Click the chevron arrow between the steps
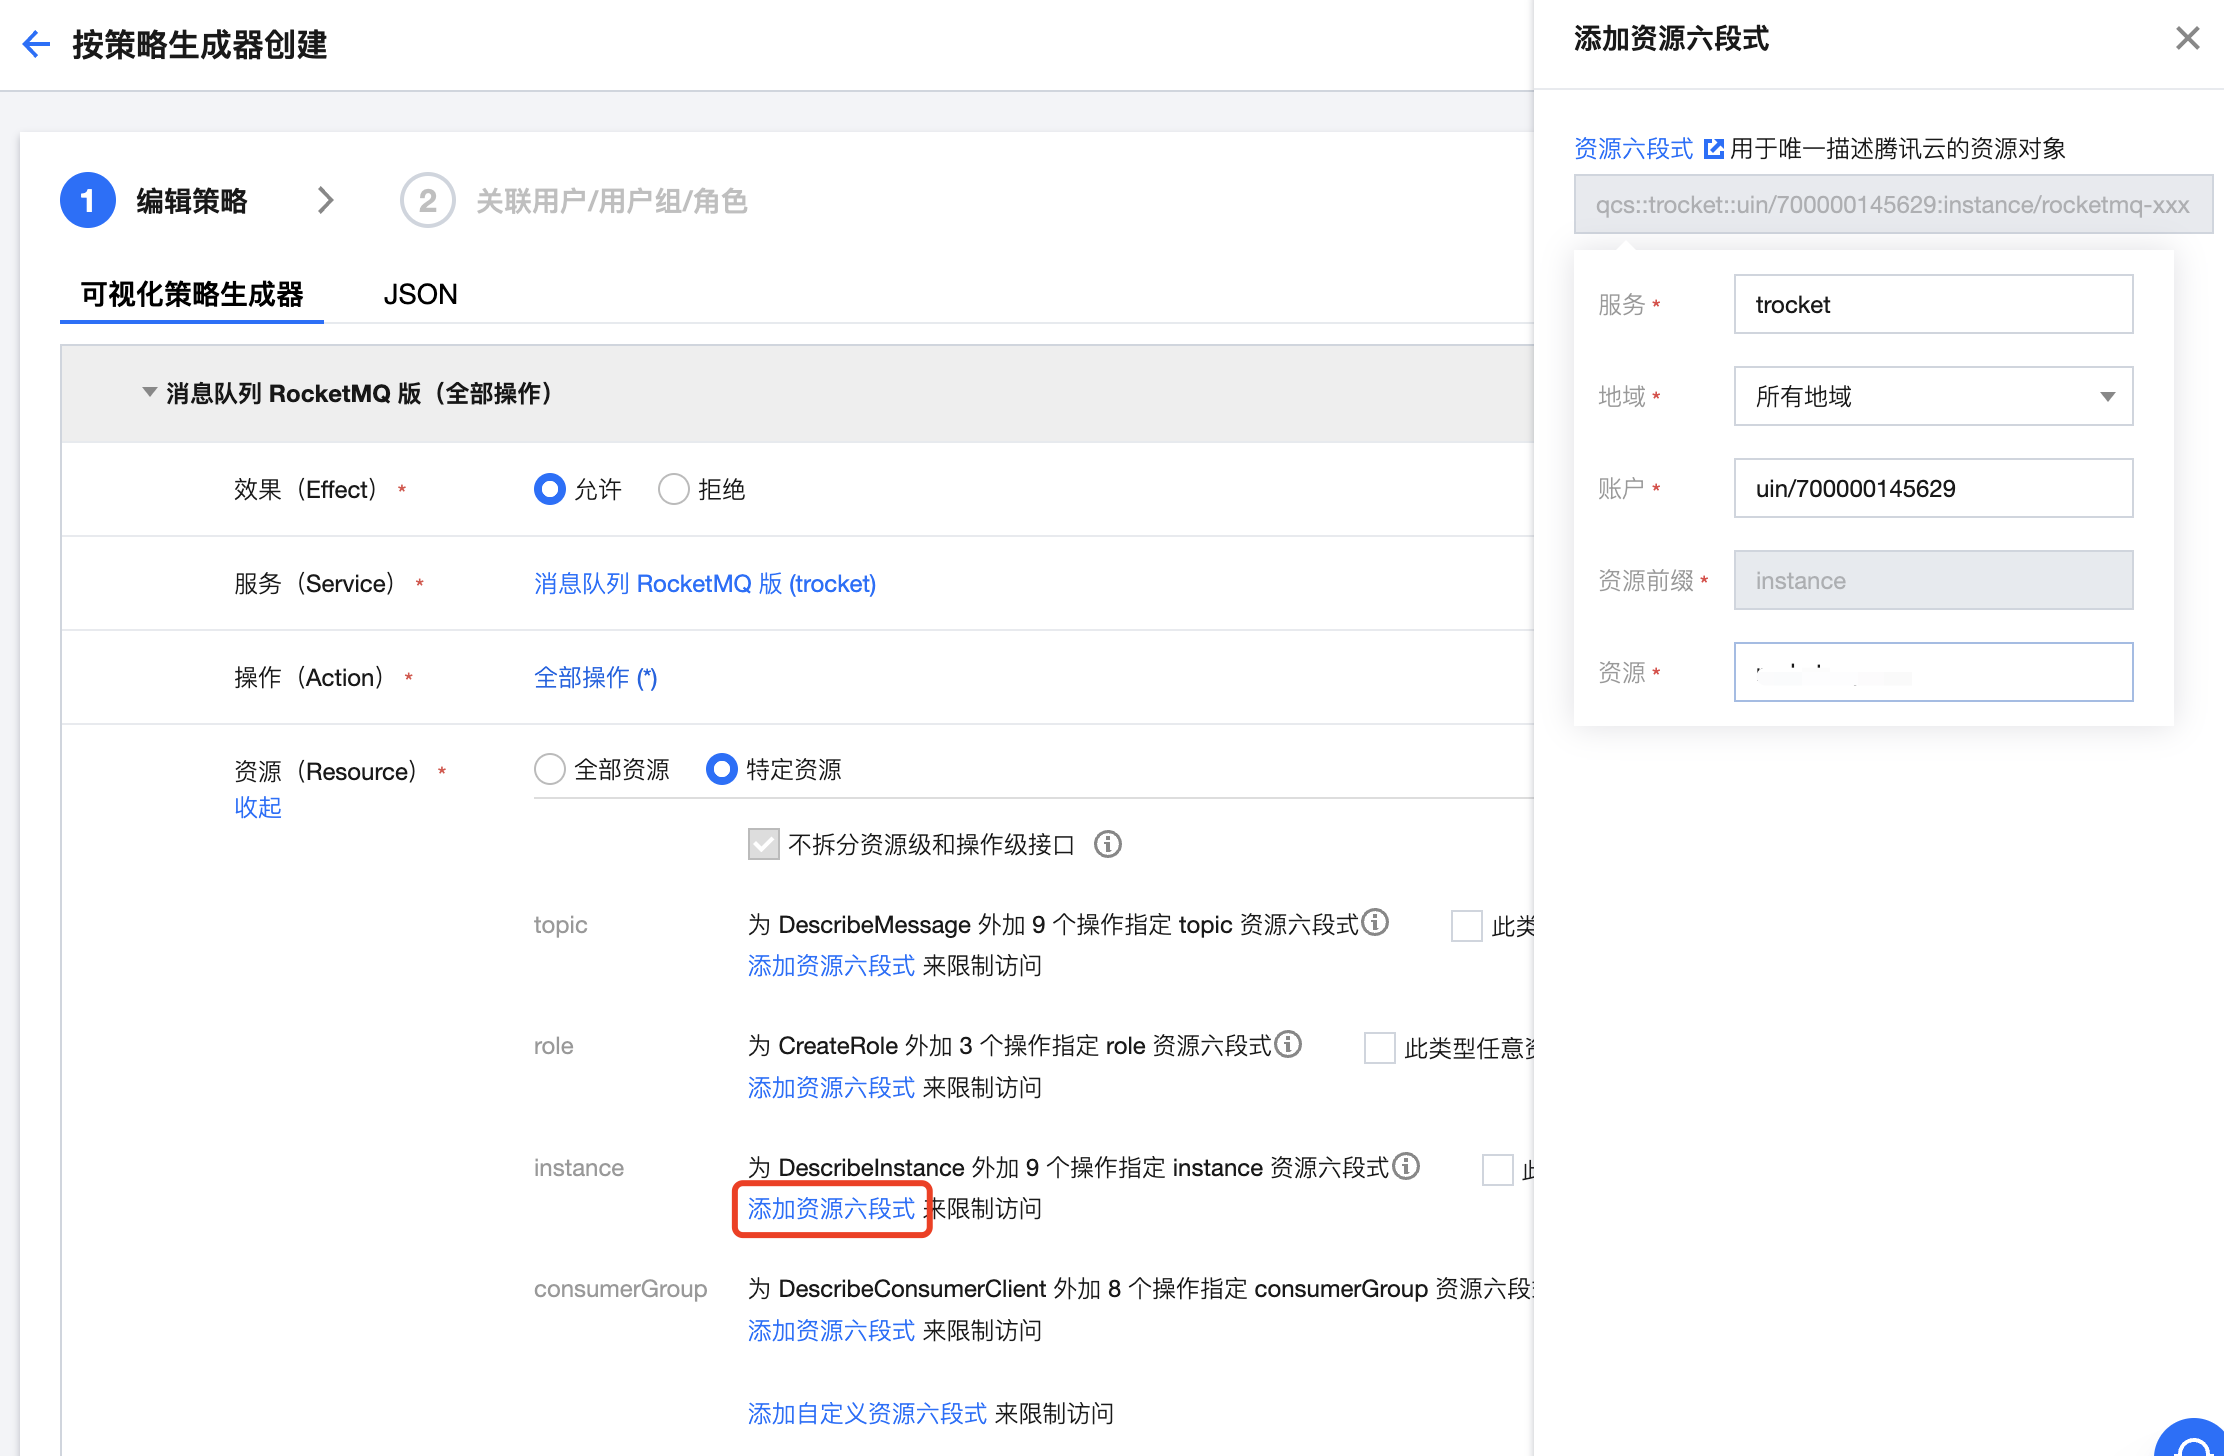Viewport: 2224px width, 1456px height. (325, 201)
